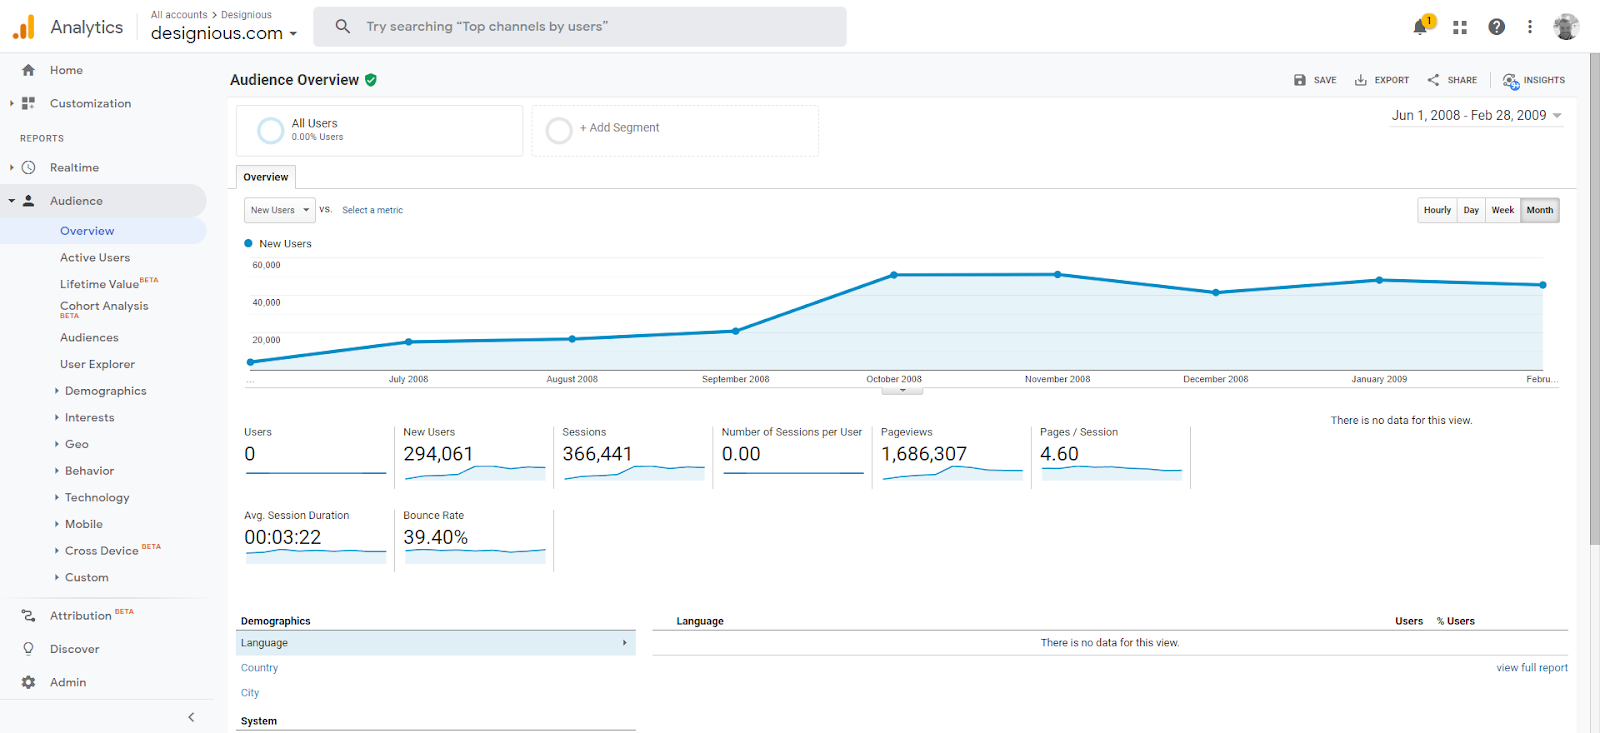
Task: Click the user profile avatar
Action: point(1566,27)
